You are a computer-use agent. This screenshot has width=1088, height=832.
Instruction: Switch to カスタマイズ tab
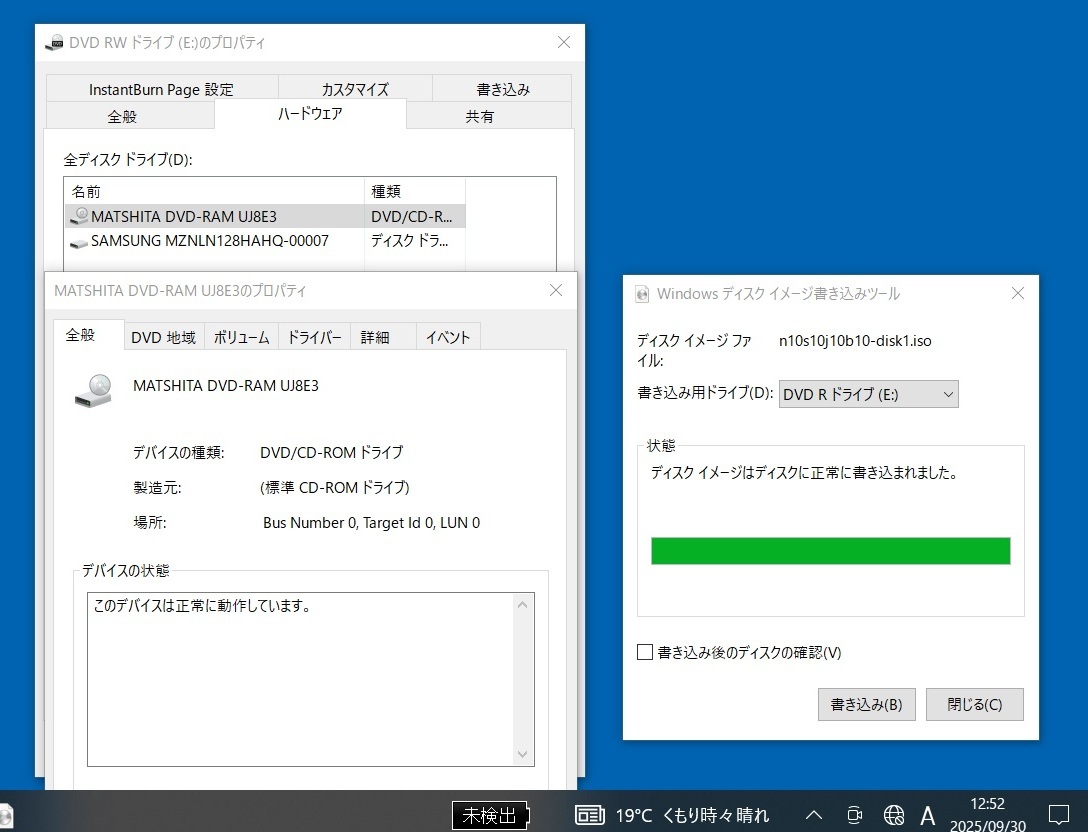click(355, 89)
